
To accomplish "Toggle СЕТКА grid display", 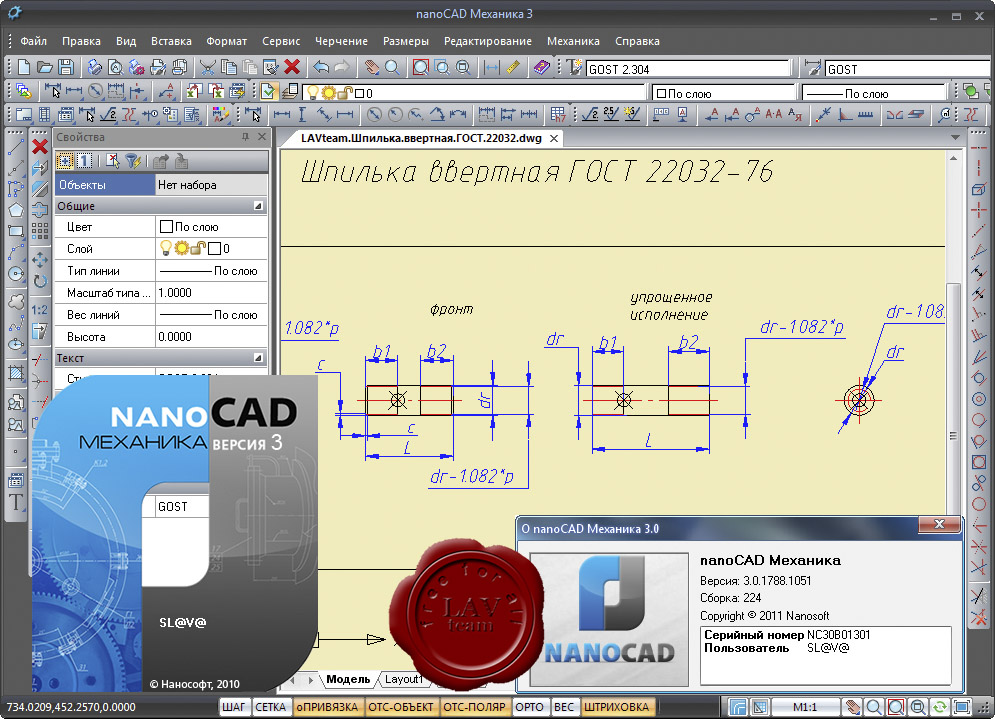I will tap(270, 707).
